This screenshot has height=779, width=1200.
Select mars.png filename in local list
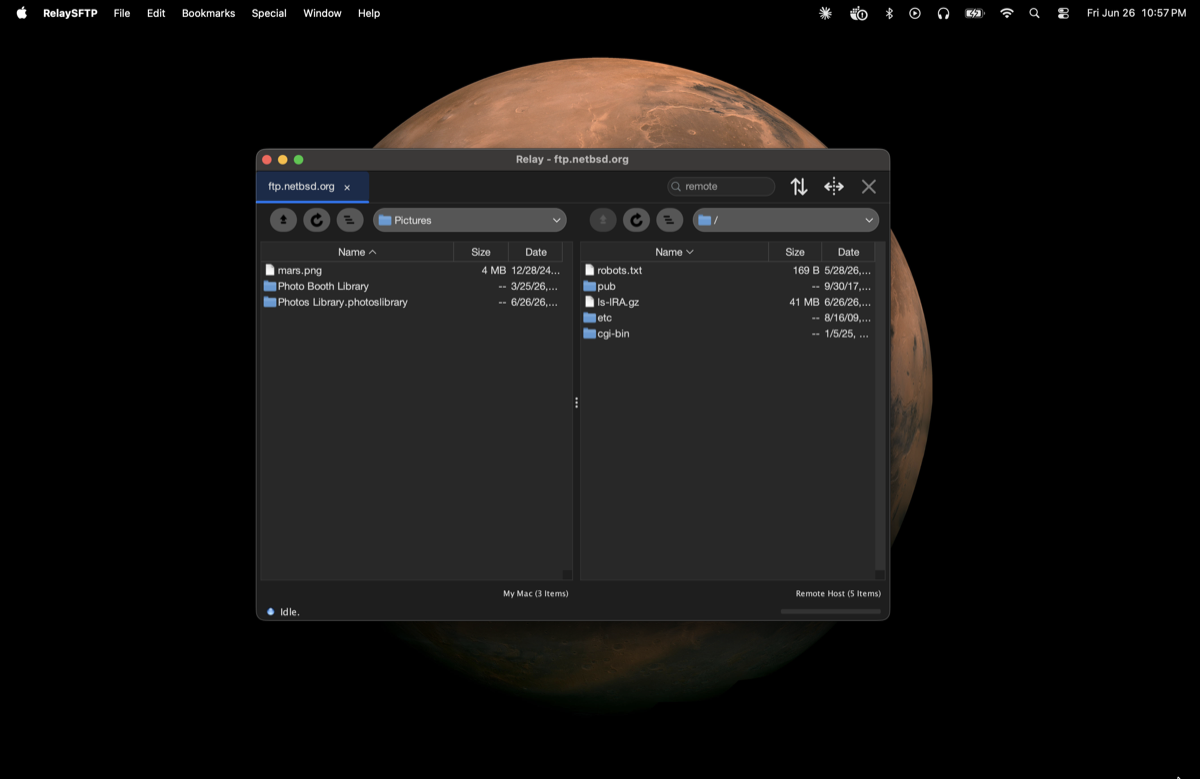300,270
